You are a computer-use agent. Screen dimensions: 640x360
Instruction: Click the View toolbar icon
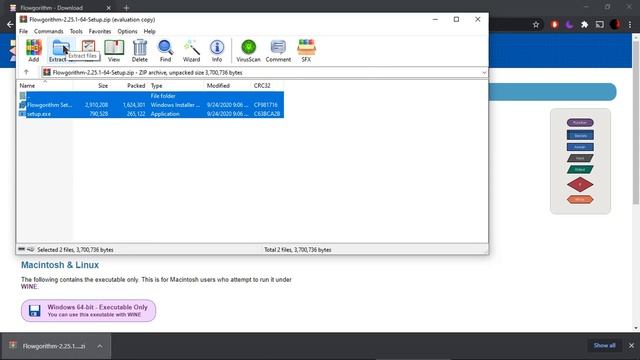pyautogui.click(x=114, y=50)
